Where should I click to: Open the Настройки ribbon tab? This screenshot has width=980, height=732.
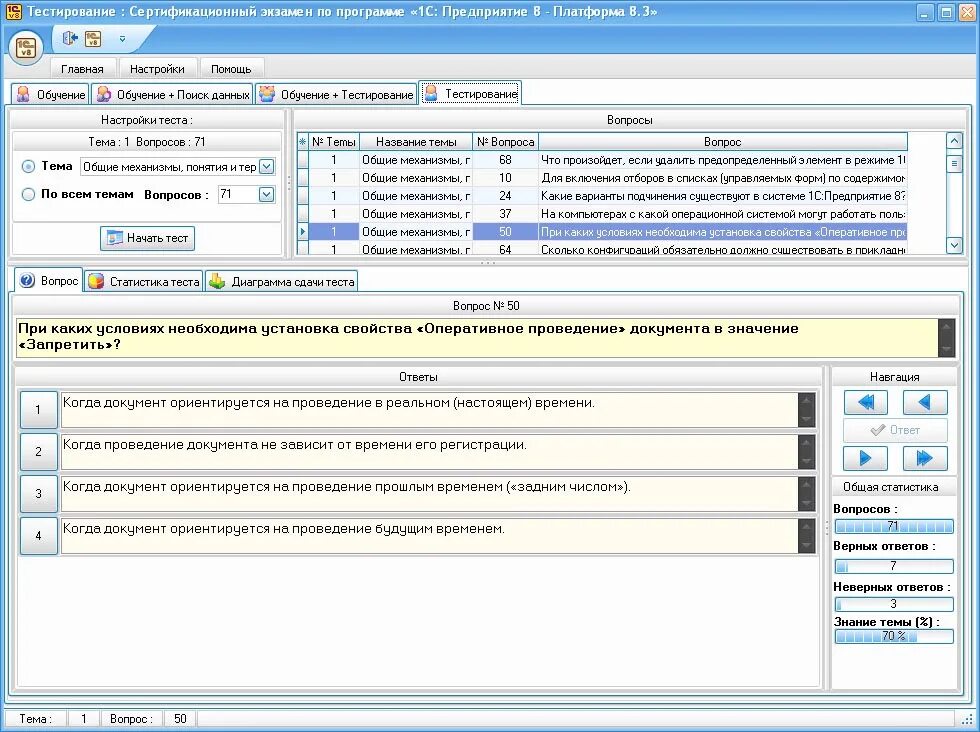157,69
